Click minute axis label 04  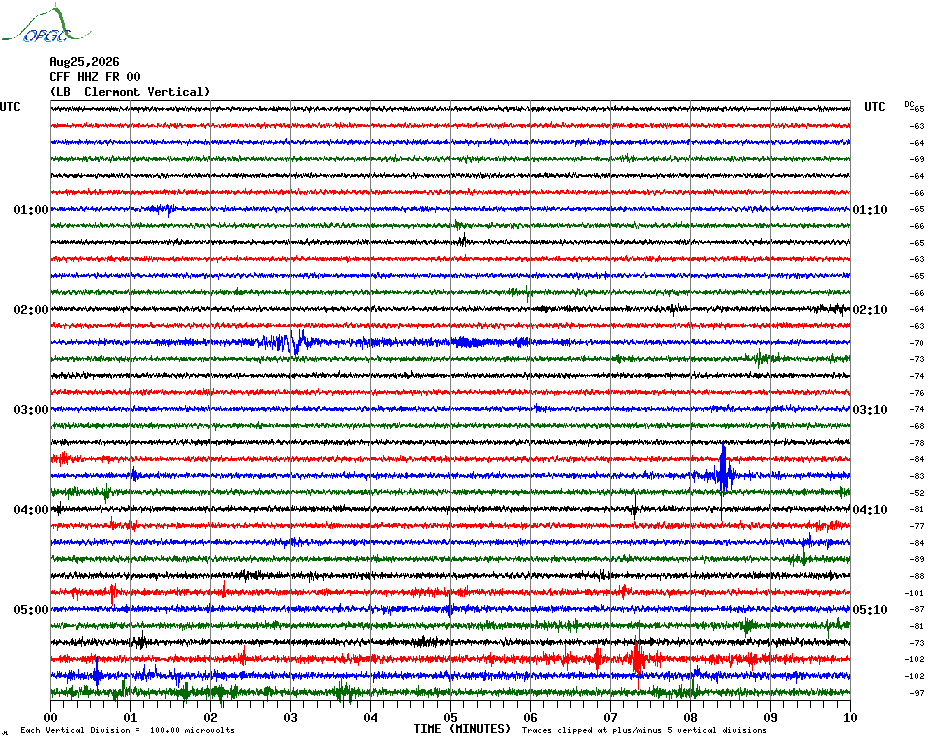(x=371, y=717)
